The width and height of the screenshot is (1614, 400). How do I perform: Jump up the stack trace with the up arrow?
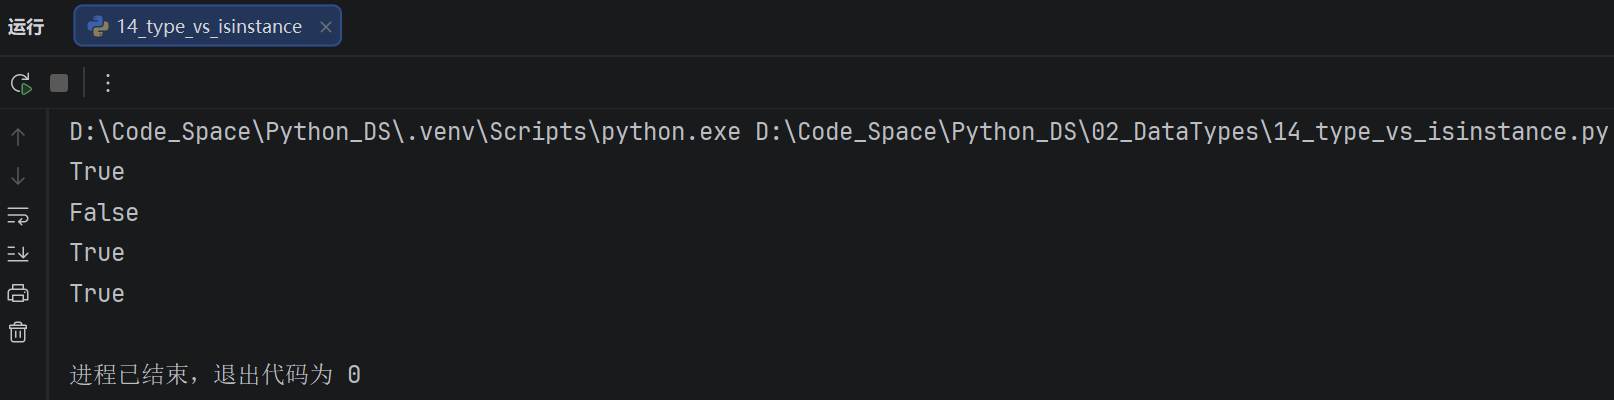tap(18, 137)
